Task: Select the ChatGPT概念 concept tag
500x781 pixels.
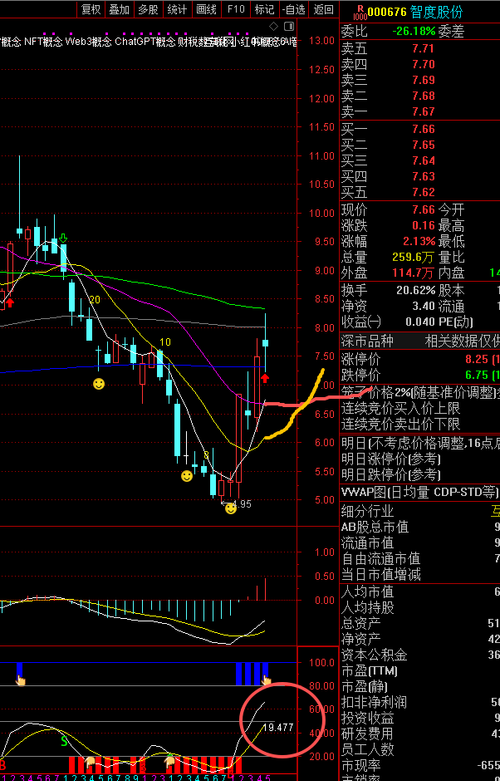Action: click(145, 41)
